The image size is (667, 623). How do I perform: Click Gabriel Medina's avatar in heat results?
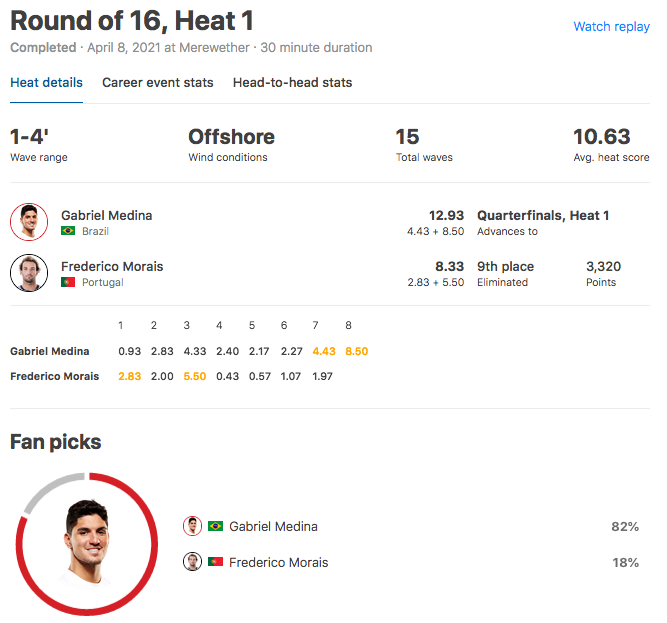(x=29, y=222)
